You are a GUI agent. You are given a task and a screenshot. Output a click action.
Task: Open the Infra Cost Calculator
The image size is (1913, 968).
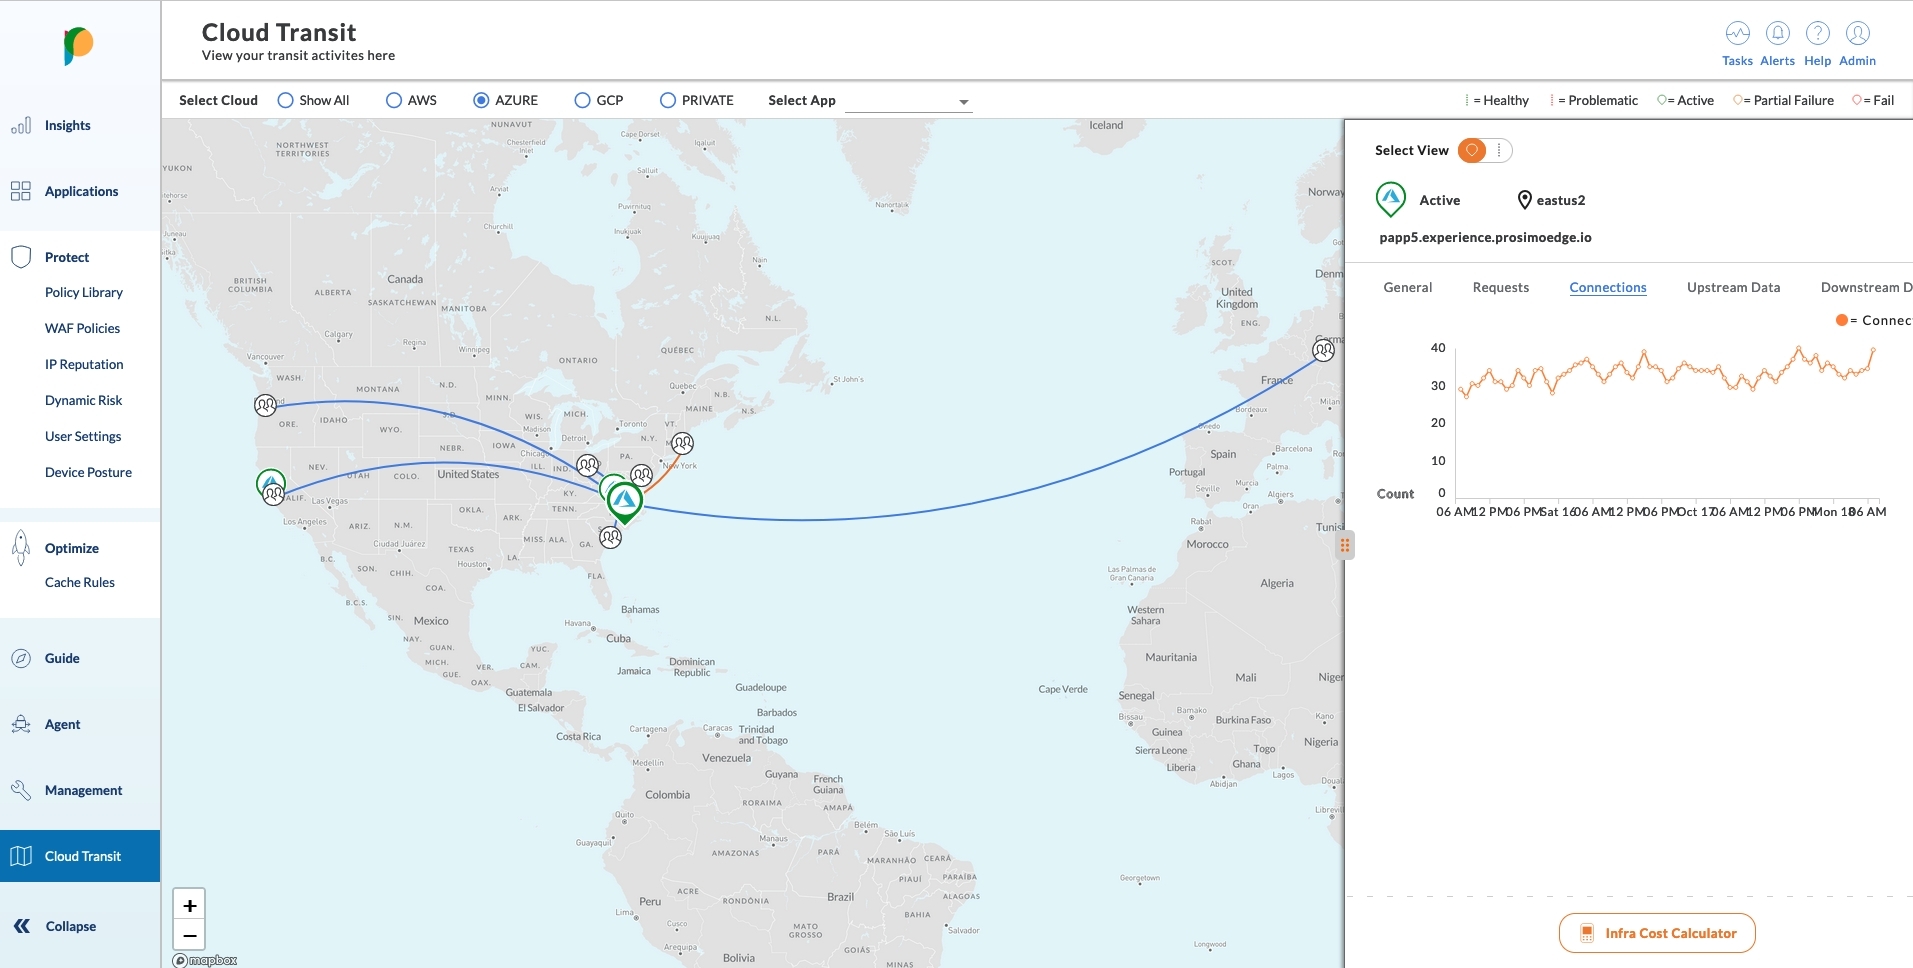1657,933
